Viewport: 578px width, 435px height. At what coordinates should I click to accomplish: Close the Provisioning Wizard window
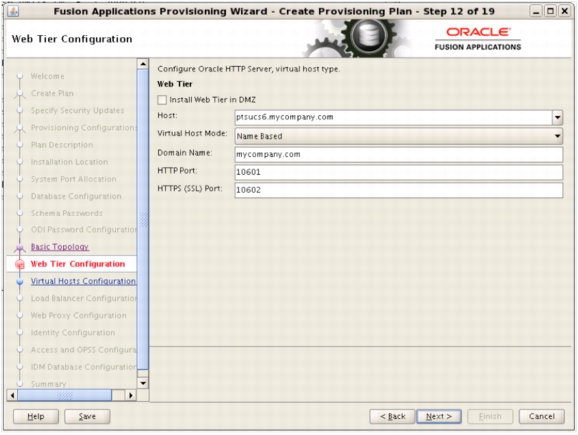564,11
